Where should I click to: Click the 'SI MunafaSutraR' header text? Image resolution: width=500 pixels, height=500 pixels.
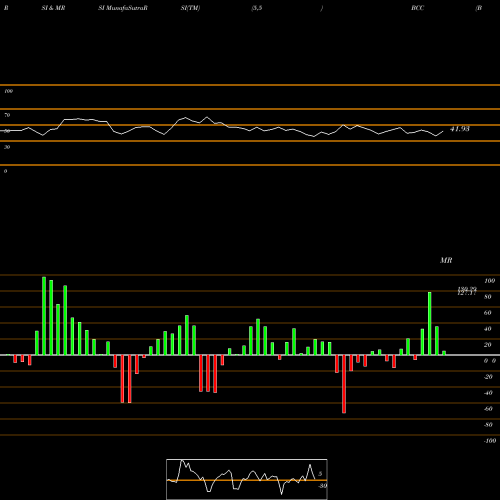tap(123, 8)
